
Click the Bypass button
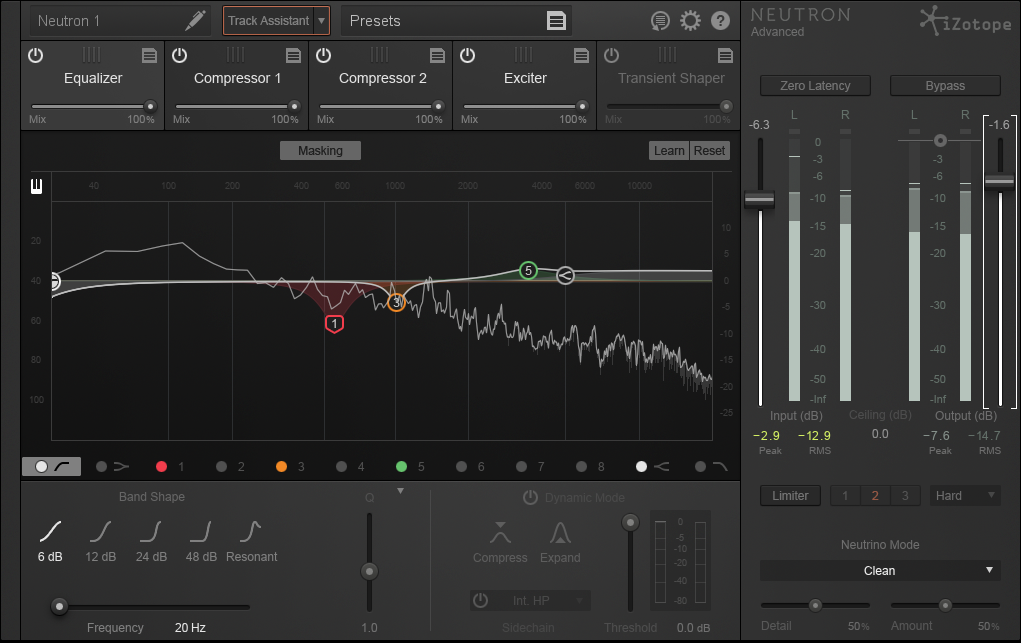[x=945, y=85]
